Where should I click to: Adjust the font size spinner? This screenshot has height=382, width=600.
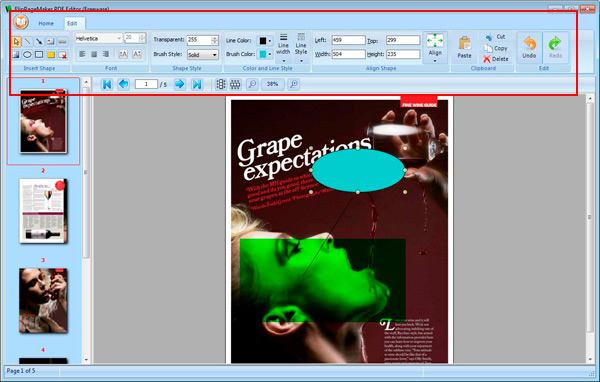click(x=142, y=38)
